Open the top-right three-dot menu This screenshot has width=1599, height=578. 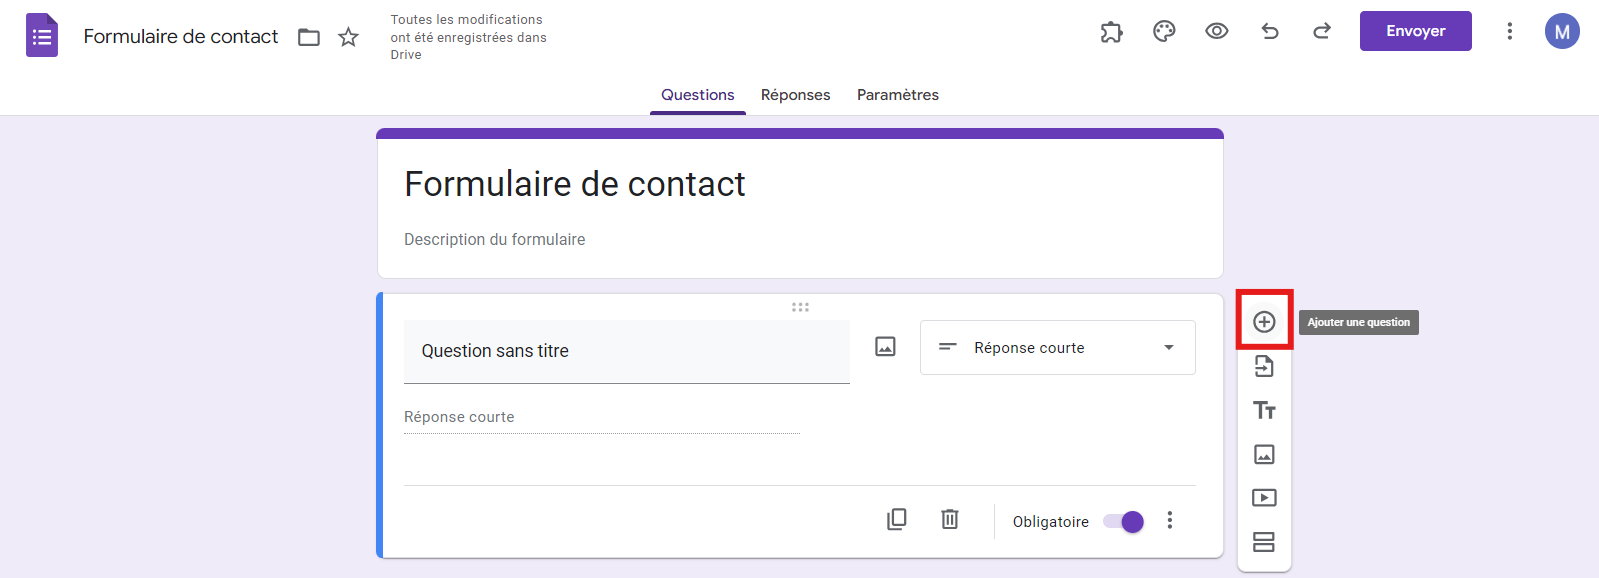pyautogui.click(x=1509, y=31)
